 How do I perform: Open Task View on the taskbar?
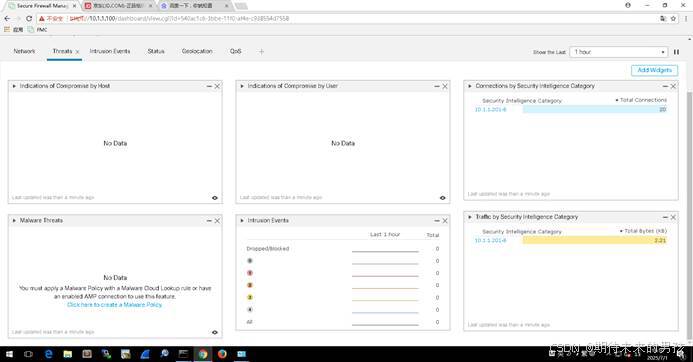pyautogui.click(x=28, y=354)
